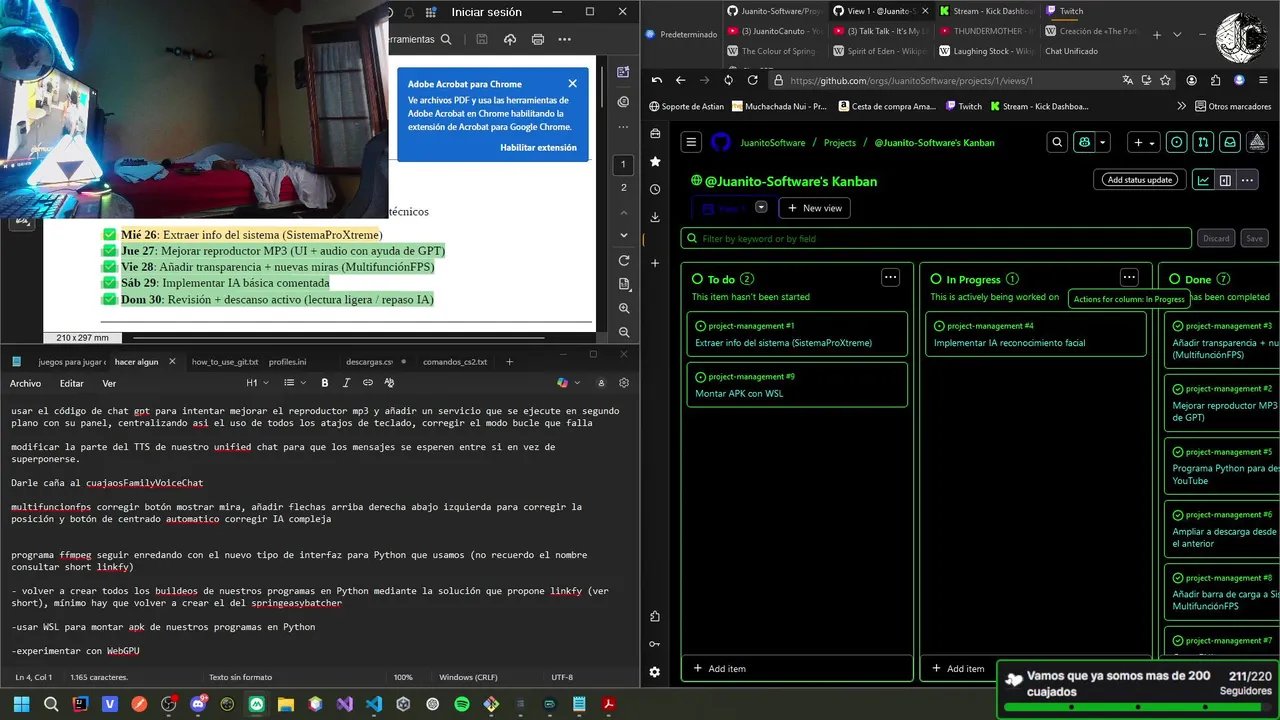Toggle bold formatting in Notepad

pos(325,383)
